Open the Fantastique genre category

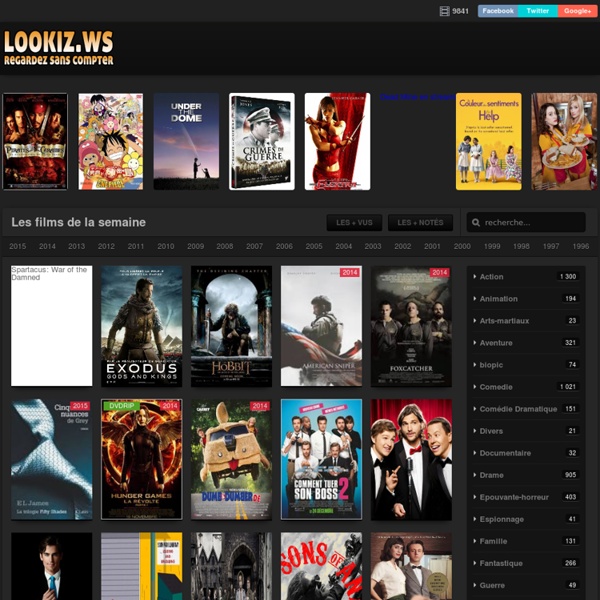pyautogui.click(x=526, y=563)
